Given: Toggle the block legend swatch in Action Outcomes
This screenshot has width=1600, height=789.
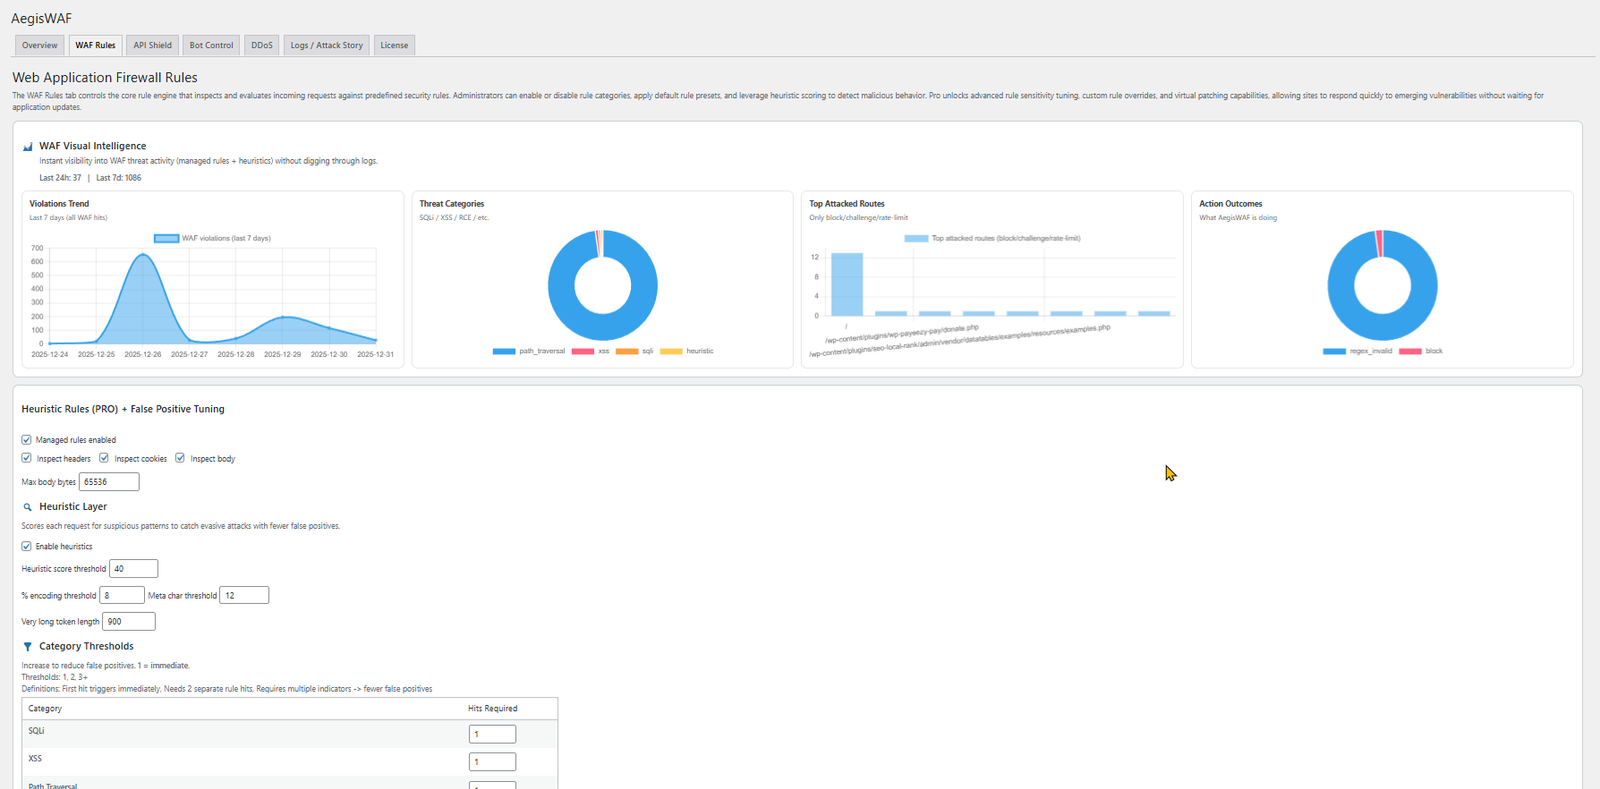Looking at the screenshot, I should click(x=1410, y=351).
